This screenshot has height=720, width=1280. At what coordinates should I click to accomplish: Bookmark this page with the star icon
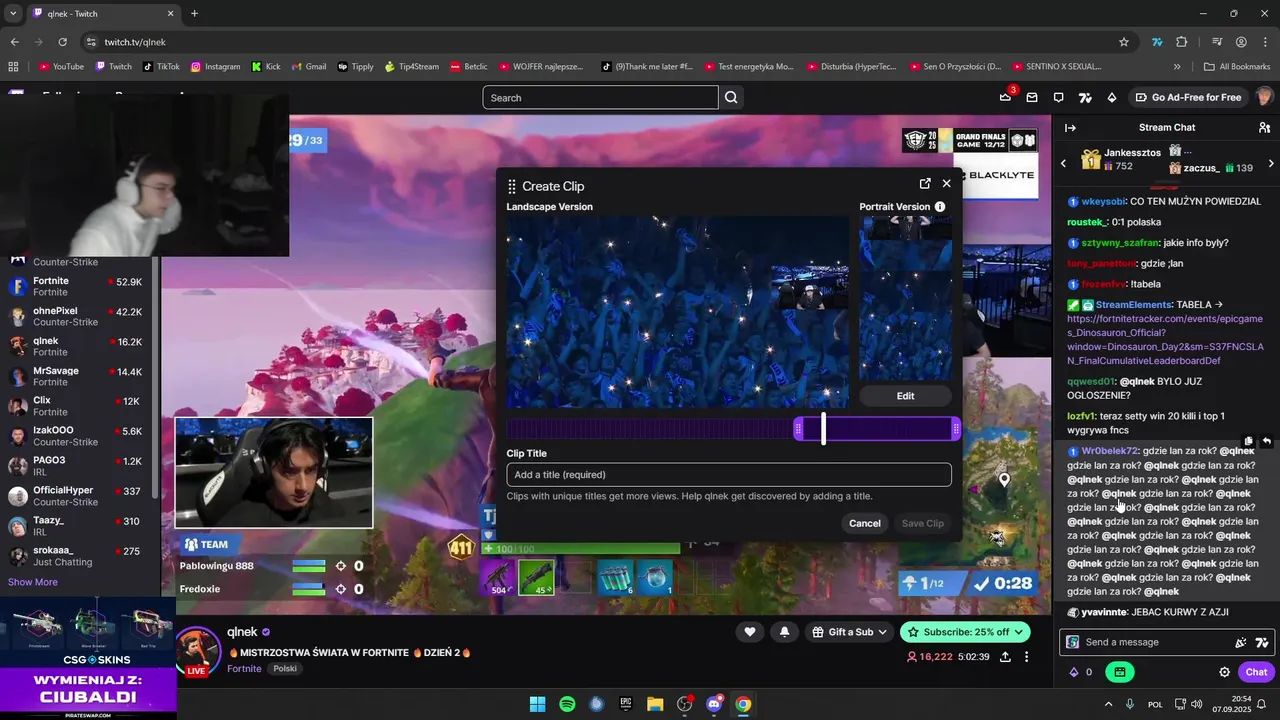point(1124,42)
